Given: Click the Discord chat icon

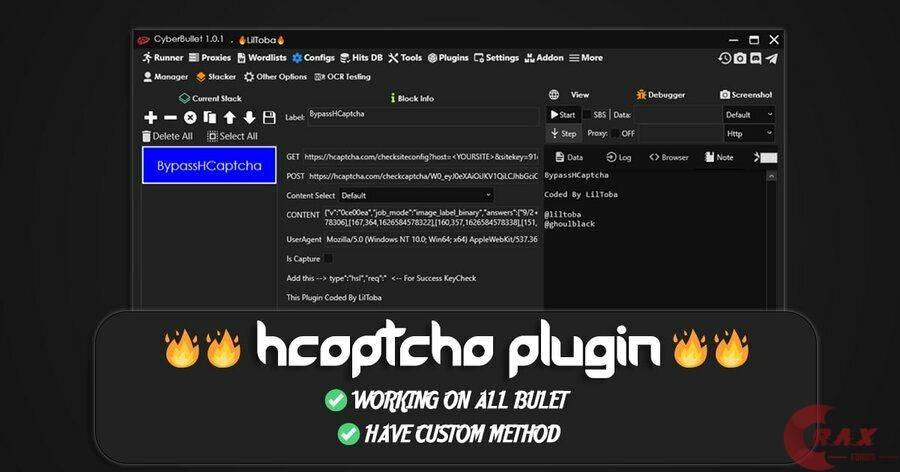Looking at the screenshot, I should 756,58.
